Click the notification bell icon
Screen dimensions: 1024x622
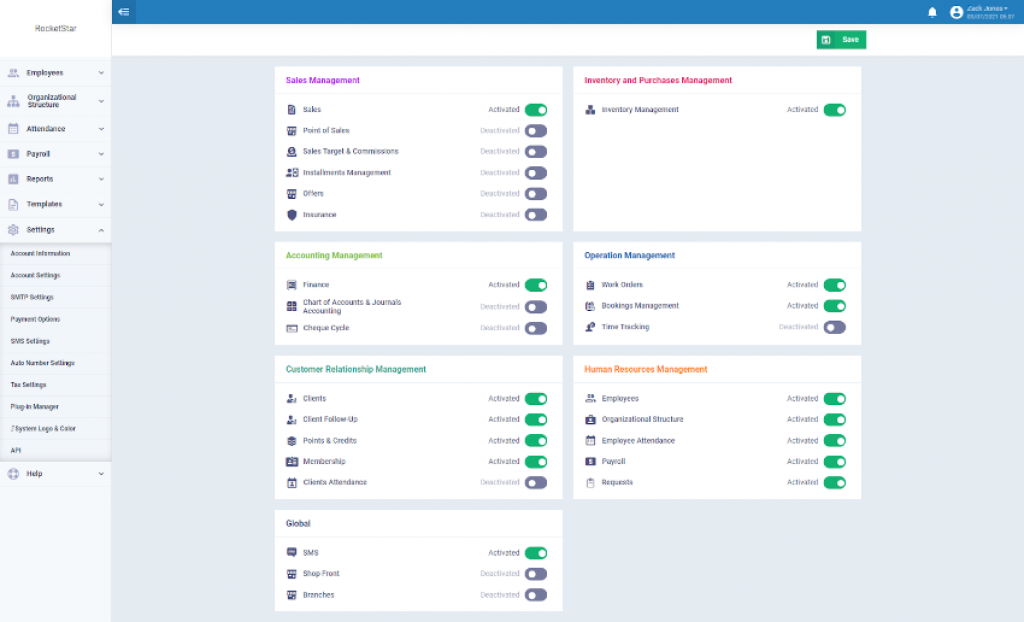[x=932, y=12]
